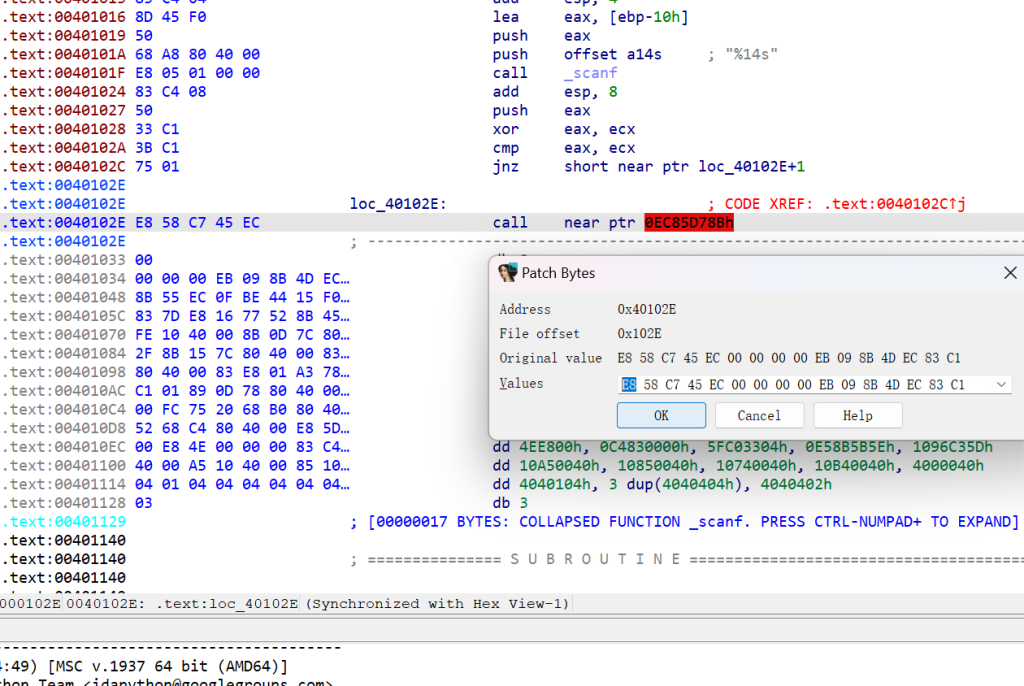Screen dimensions: 1024x686
Task: Open Help for Patch Bytes dialog
Action: pos(857,415)
